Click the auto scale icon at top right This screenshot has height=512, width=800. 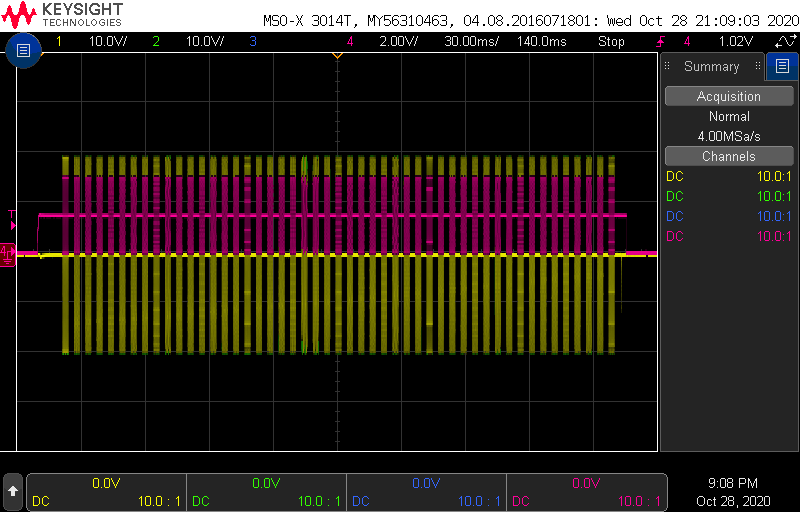pyautogui.click(x=785, y=41)
